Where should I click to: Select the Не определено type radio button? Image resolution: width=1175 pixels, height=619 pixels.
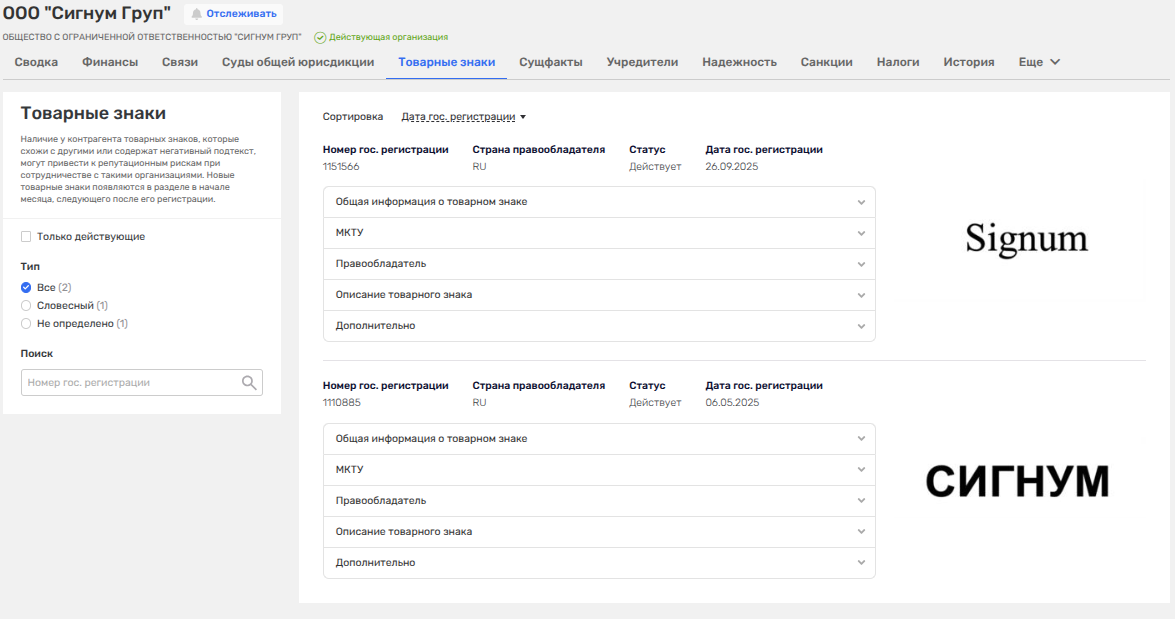point(26,323)
